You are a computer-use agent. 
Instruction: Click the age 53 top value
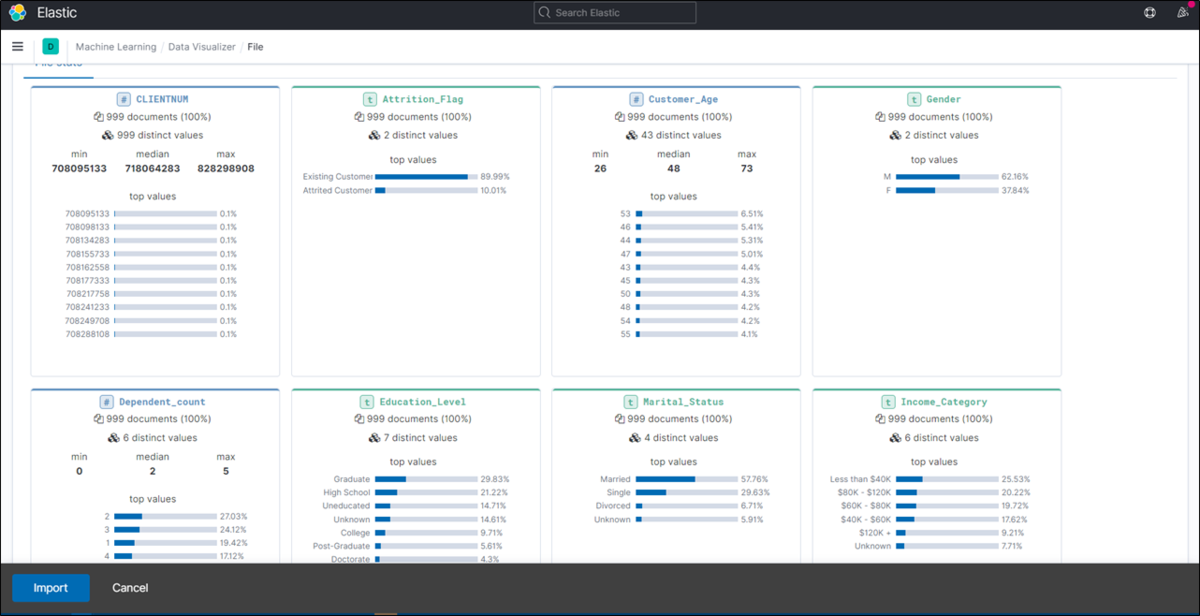pos(625,214)
